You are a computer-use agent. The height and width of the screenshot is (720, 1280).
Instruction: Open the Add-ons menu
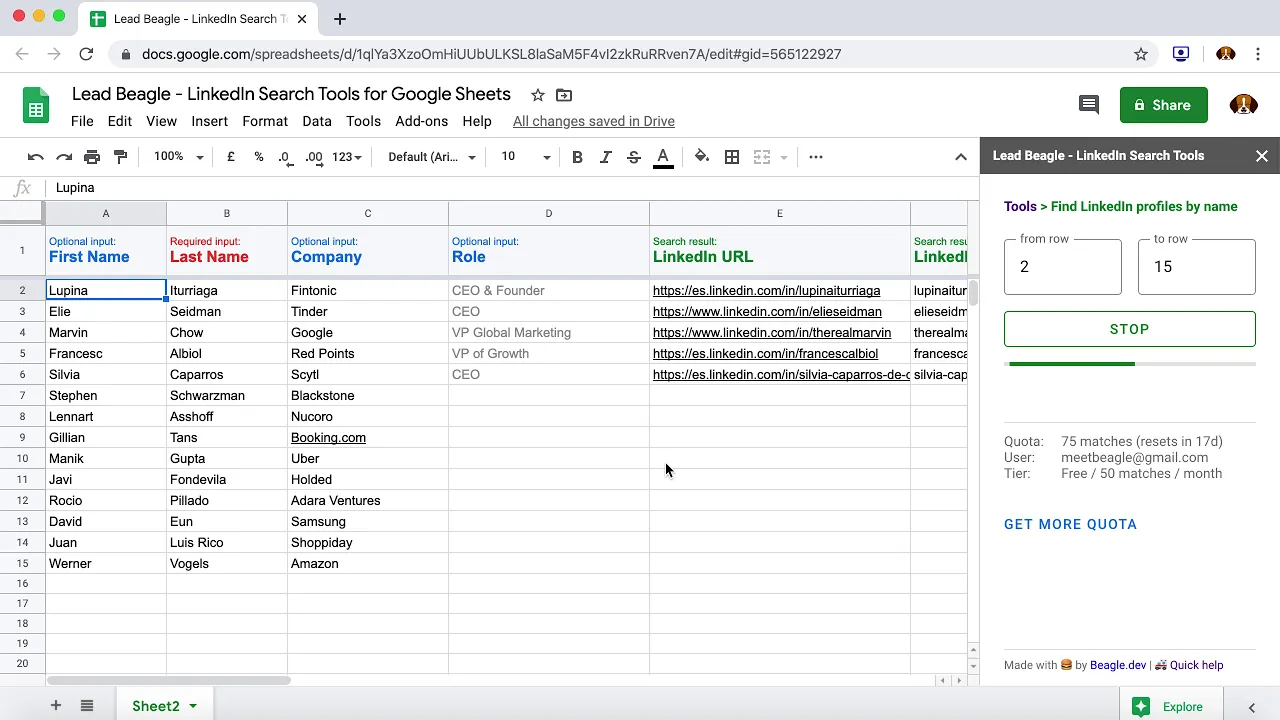click(421, 121)
